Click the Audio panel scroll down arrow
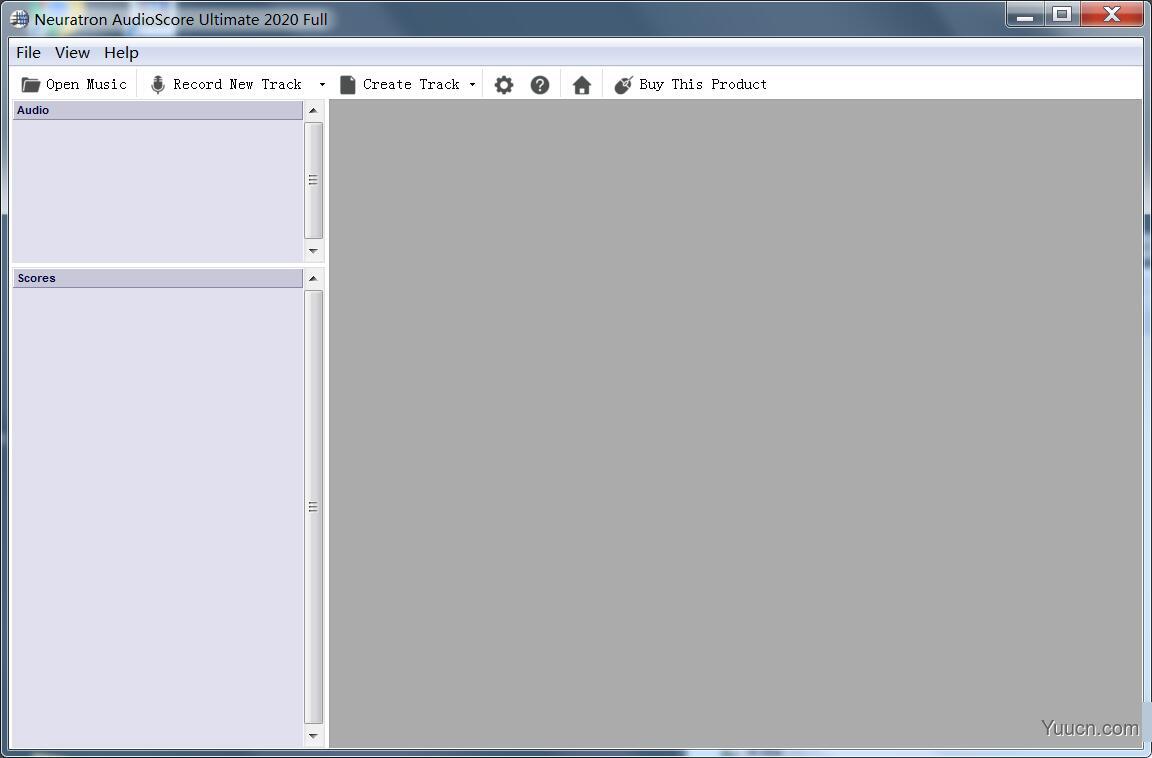The height and width of the screenshot is (758, 1152). [x=313, y=251]
